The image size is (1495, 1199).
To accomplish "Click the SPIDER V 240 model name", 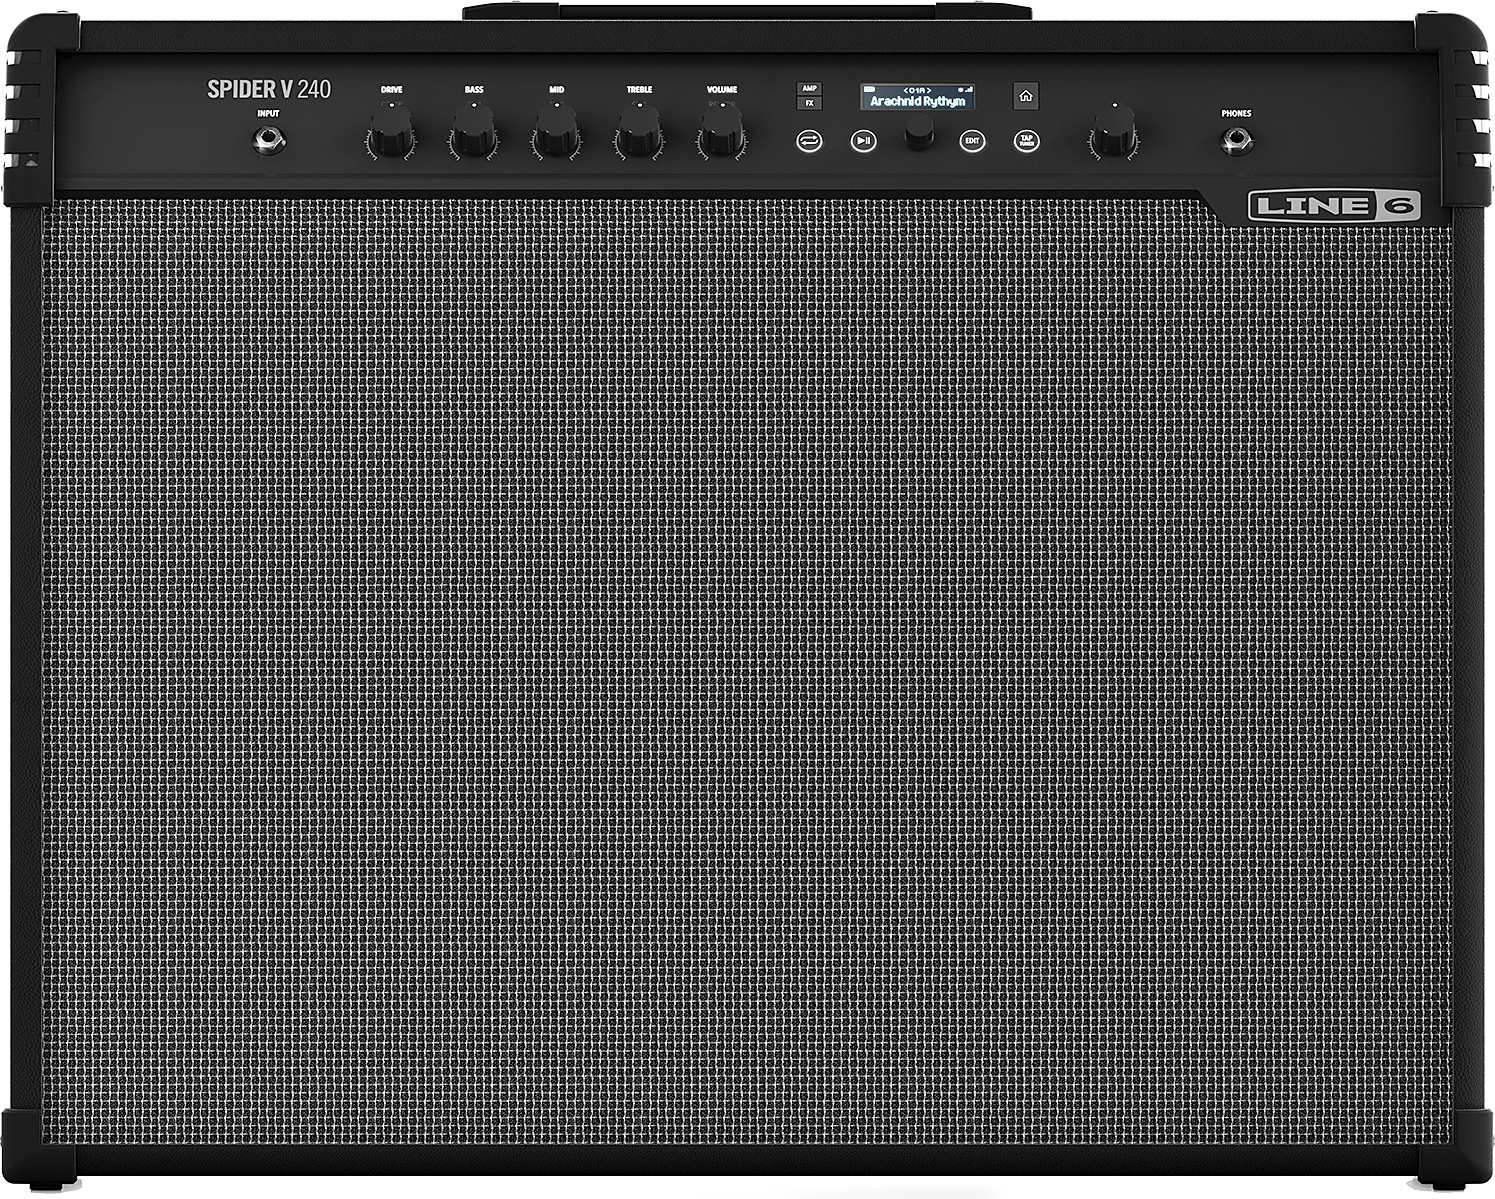I will pyautogui.click(x=268, y=89).
